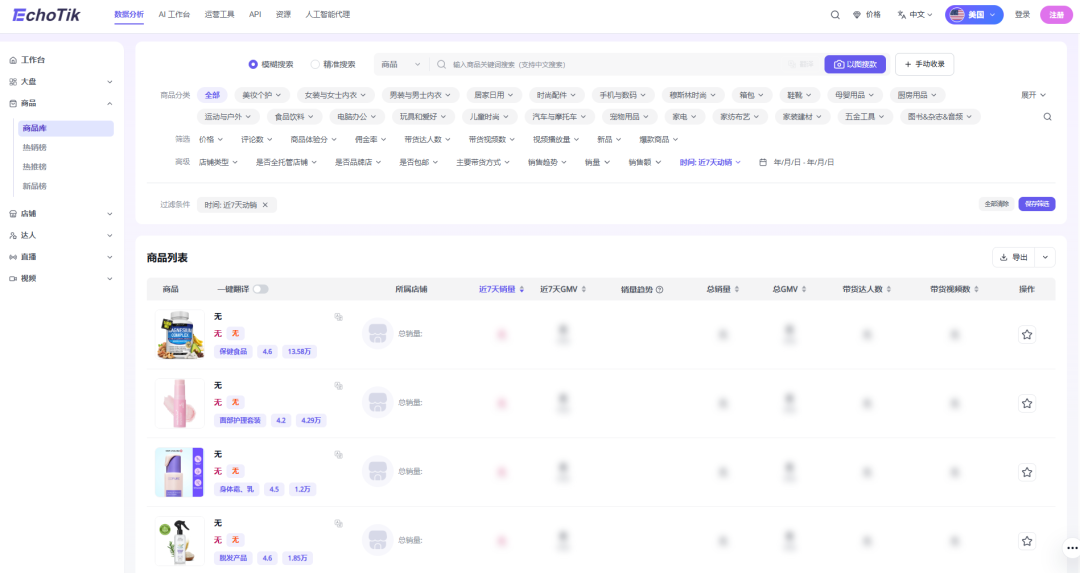
Task: Click the 以图搜款 image search button
Action: pyautogui.click(x=855, y=64)
